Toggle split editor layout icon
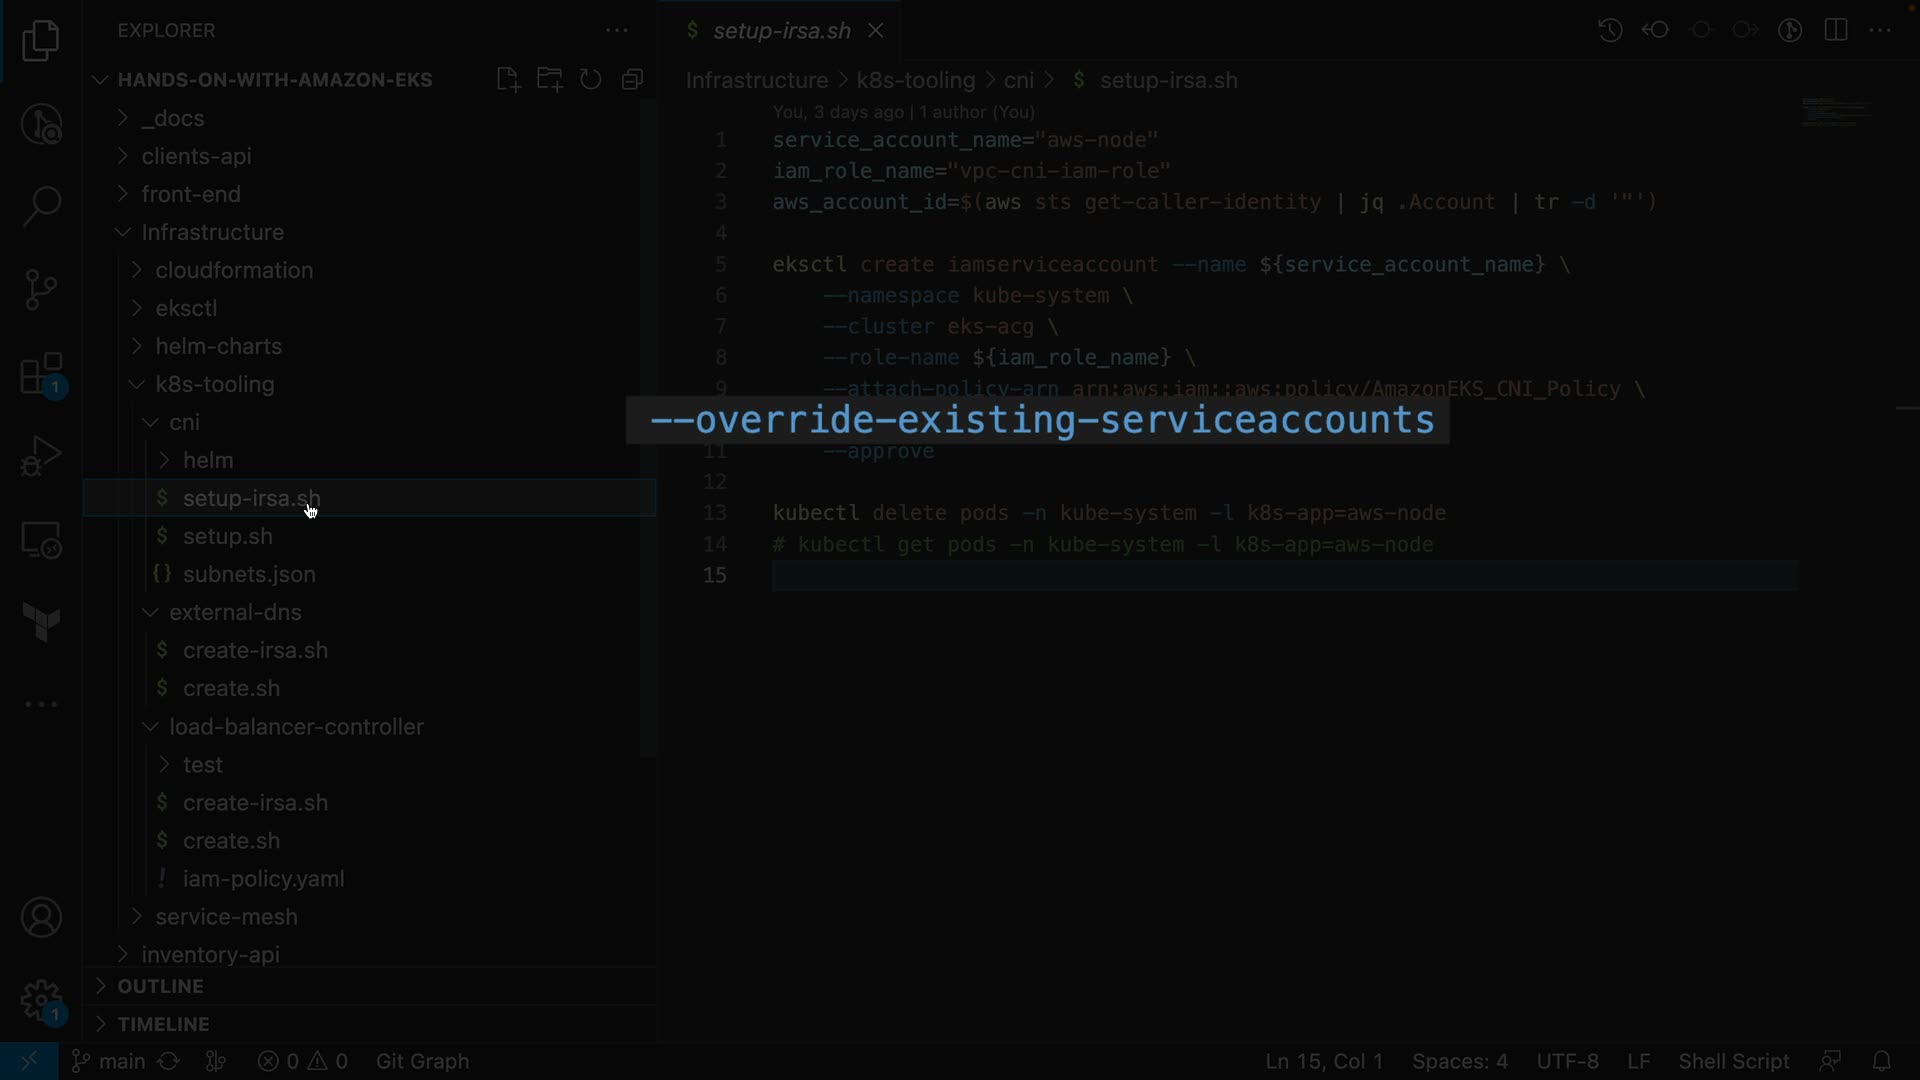The width and height of the screenshot is (1920, 1080). [1836, 30]
